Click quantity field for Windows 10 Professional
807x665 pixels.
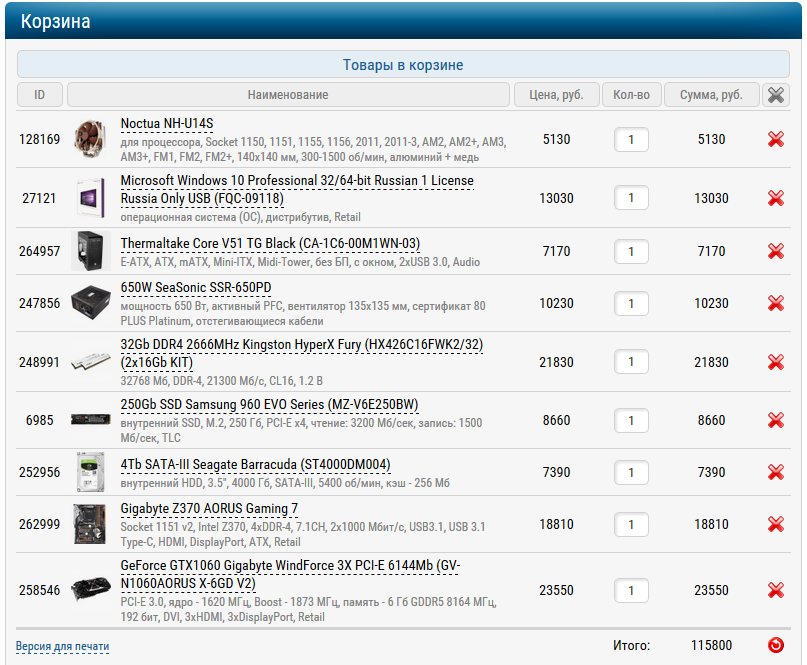click(631, 198)
